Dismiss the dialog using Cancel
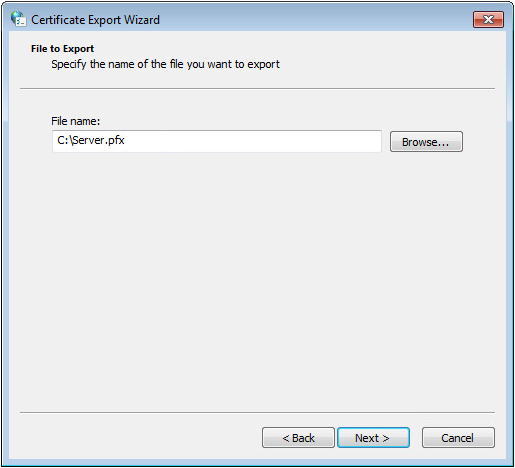Viewport: 515px width, 468px height. click(458, 437)
